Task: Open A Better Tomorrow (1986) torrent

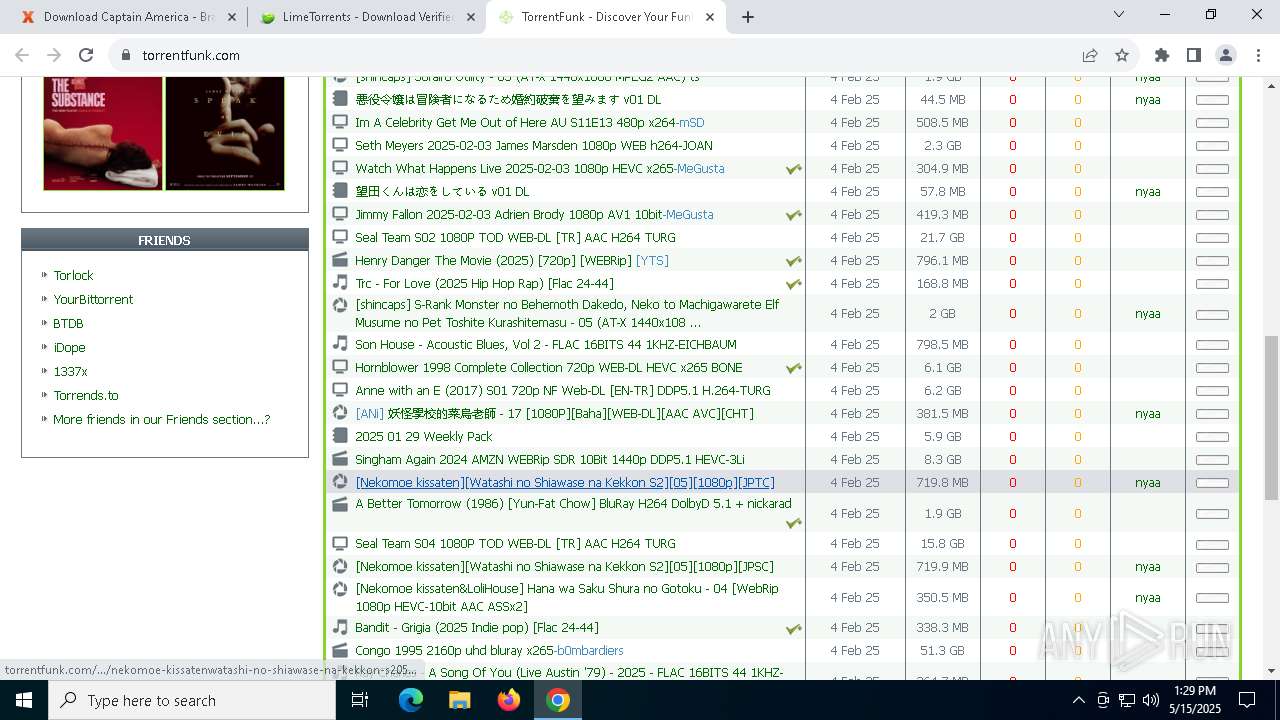Action: [573, 504]
